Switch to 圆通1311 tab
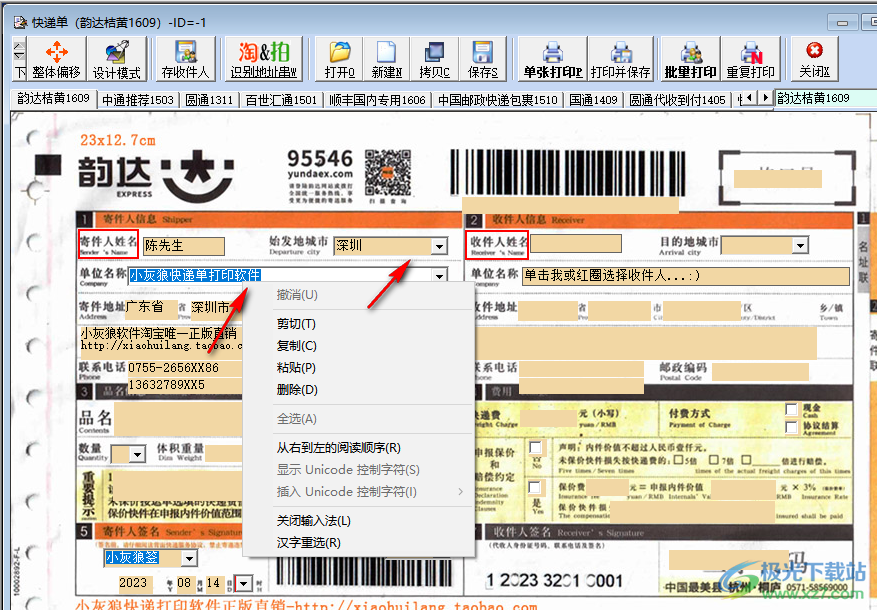Image resolution: width=877 pixels, height=610 pixels. point(209,100)
